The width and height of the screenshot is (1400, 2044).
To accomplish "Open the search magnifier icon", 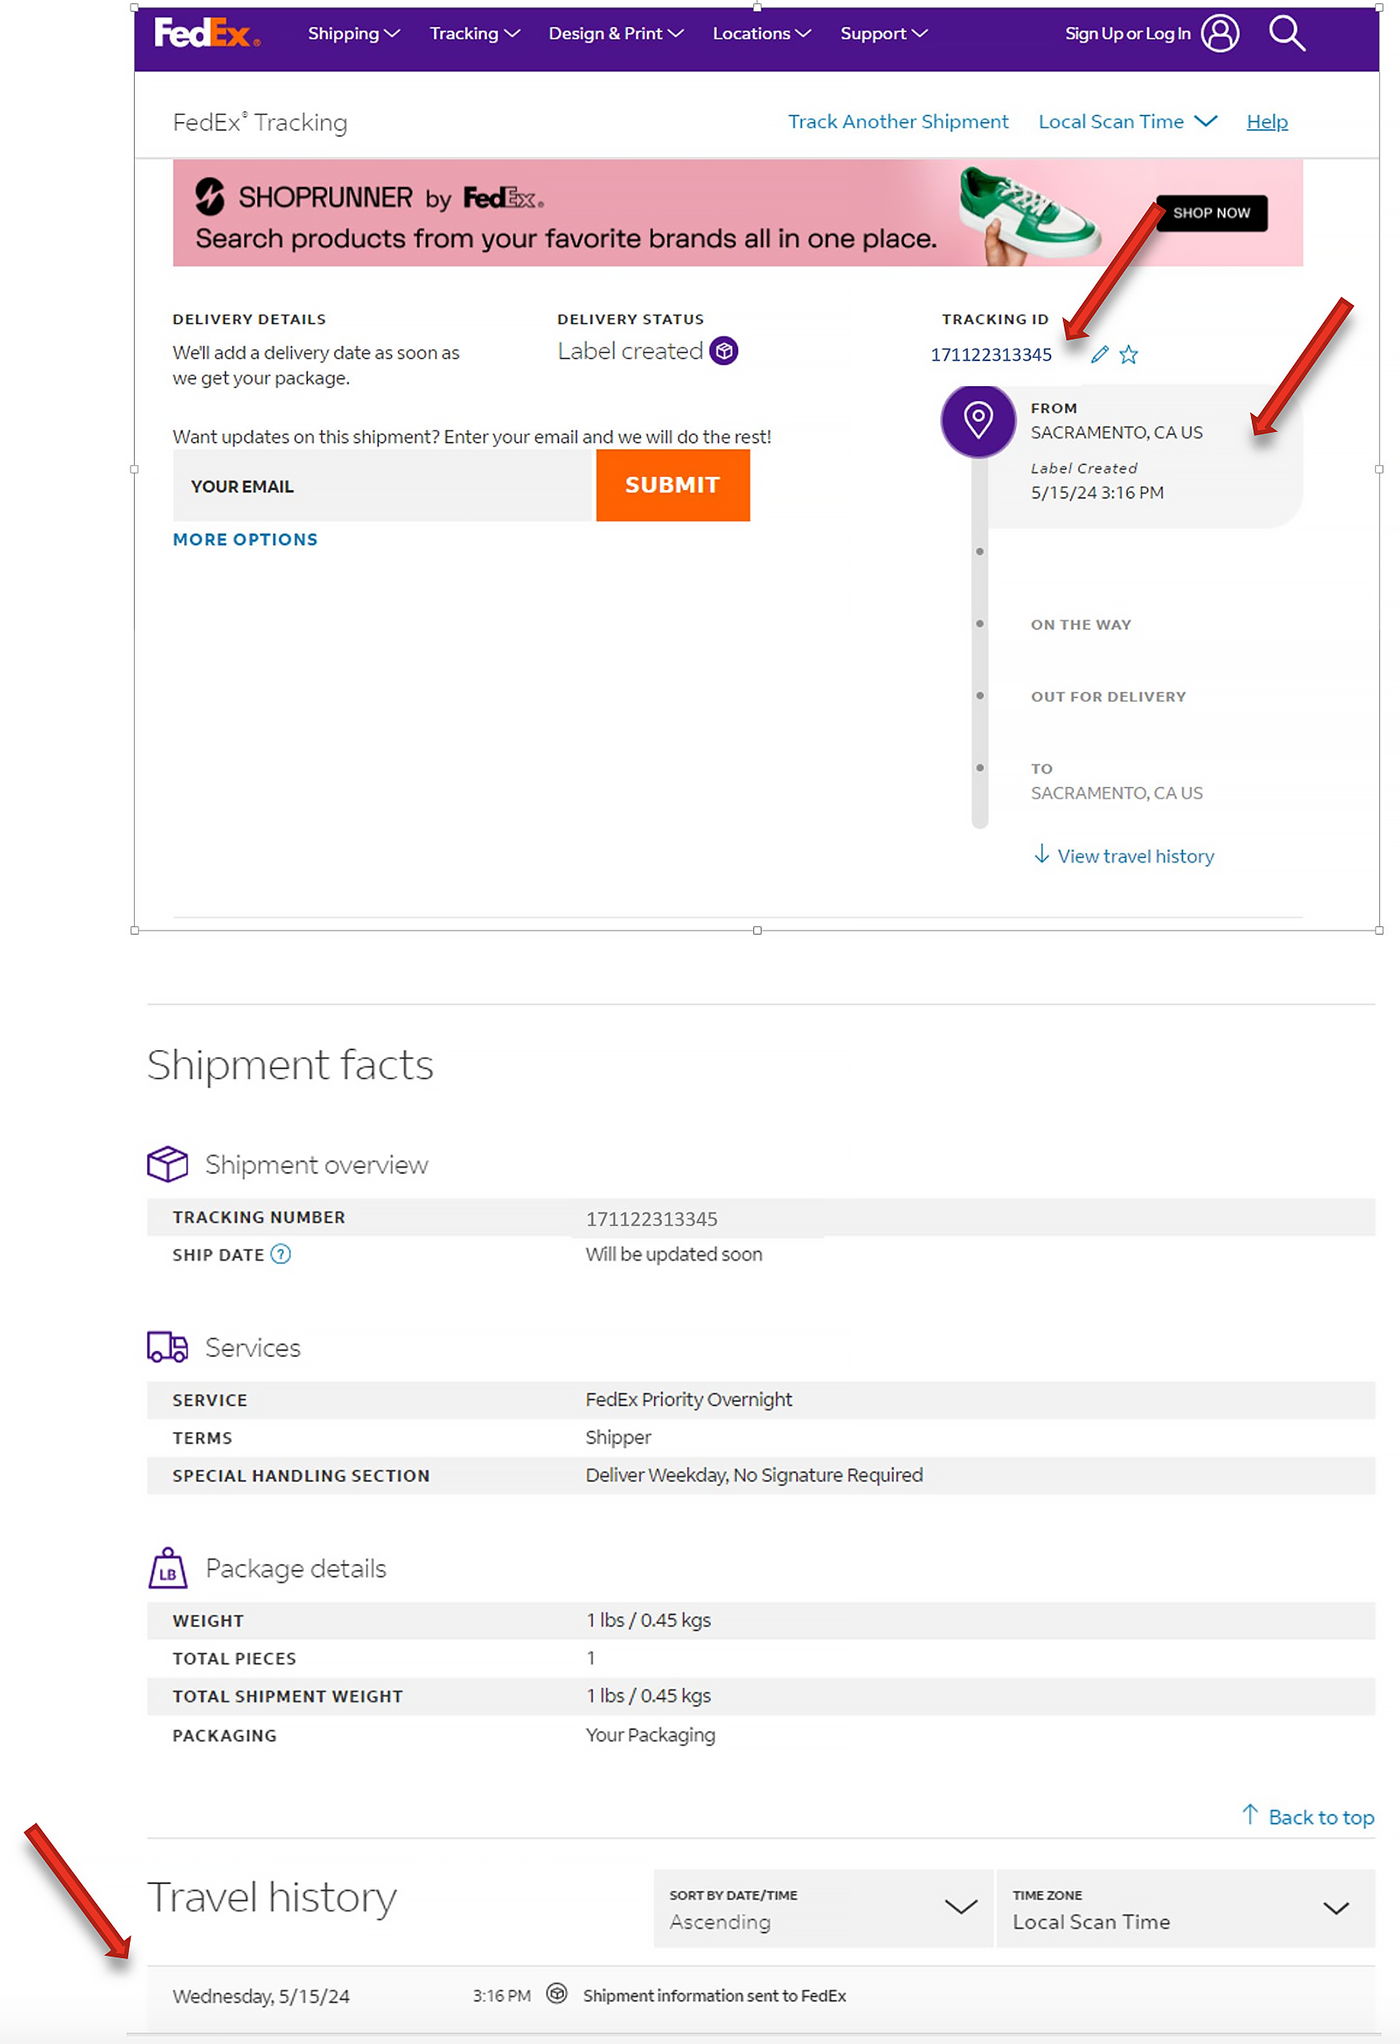I will click(1287, 33).
